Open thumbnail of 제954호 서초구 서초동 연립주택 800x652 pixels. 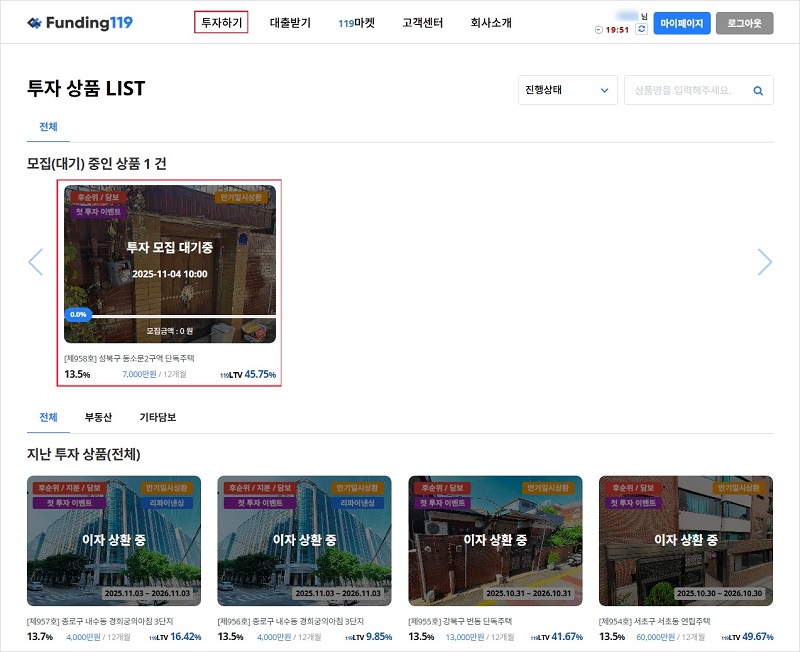[686, 541]
